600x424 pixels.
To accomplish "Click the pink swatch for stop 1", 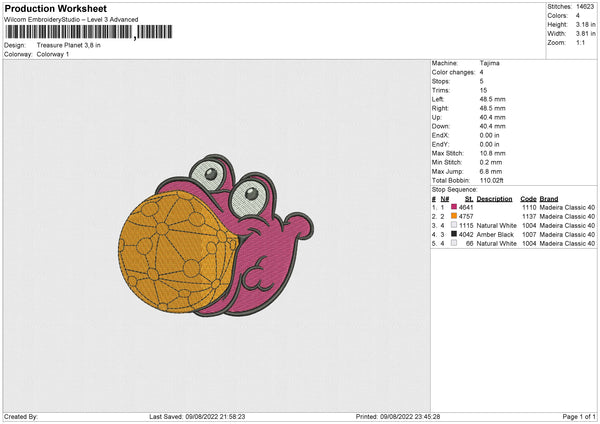I will 454,207.
